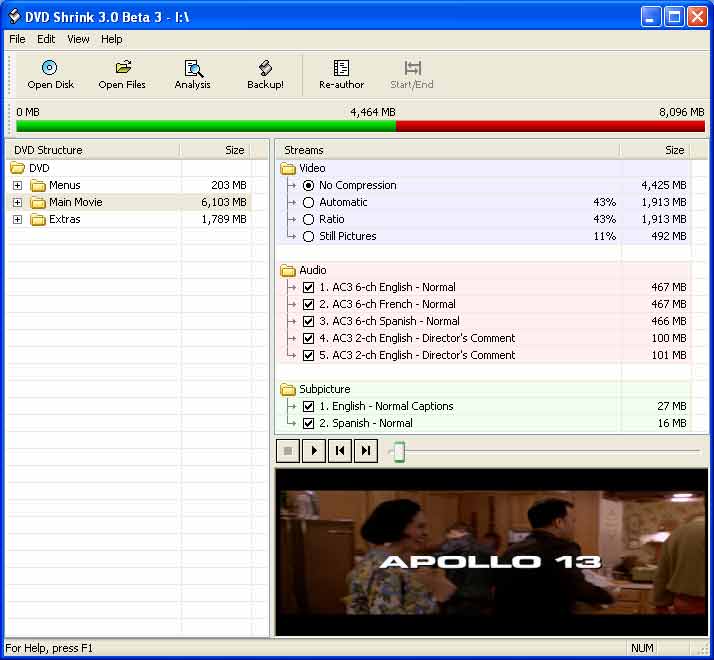Screen dimensions: 714x660
Task: Uncheck AC3 6-ch French audio stream
Action: click(x=308, y=304)
